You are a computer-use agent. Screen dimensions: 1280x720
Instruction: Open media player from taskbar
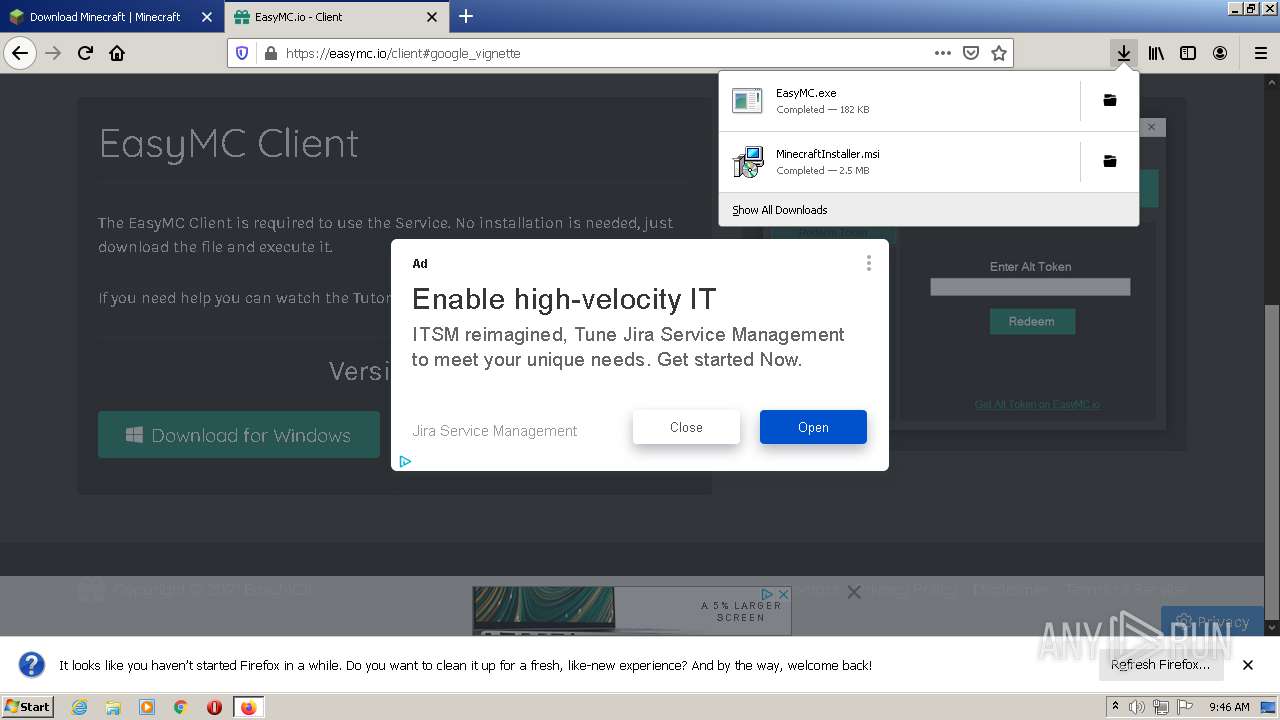tap(147, 707)
